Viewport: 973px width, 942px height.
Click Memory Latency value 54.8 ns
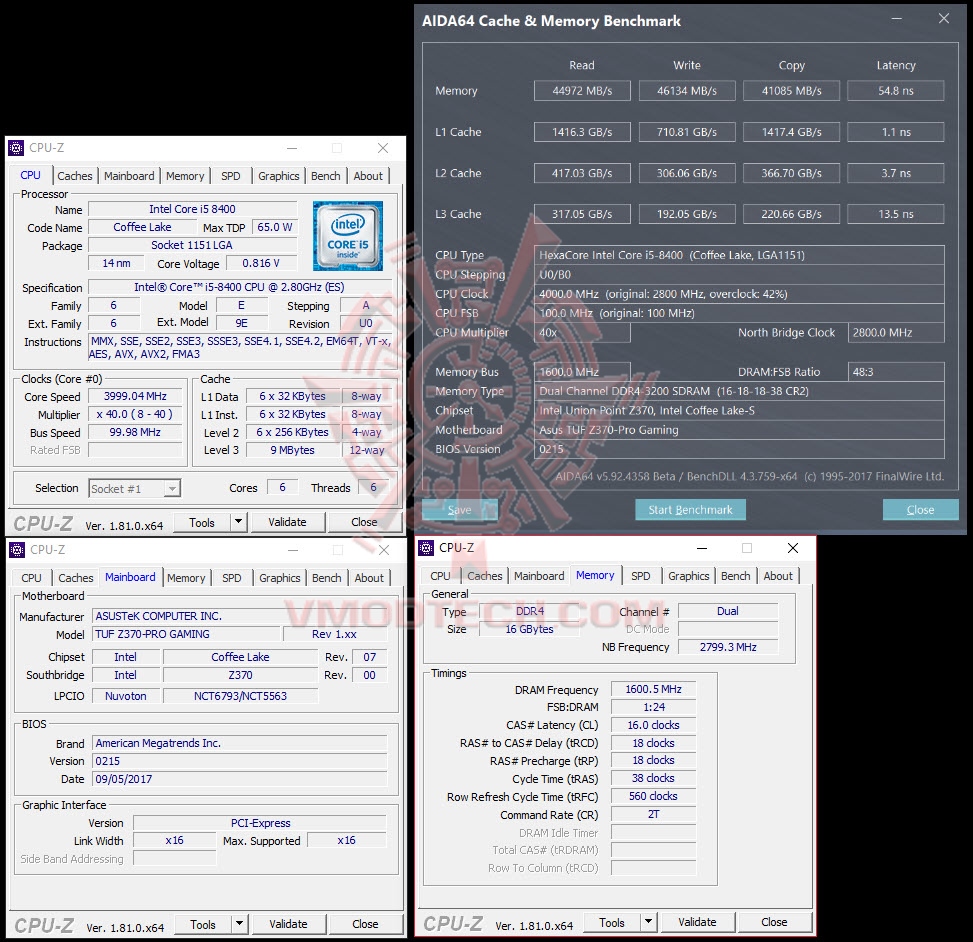[896, 91]
